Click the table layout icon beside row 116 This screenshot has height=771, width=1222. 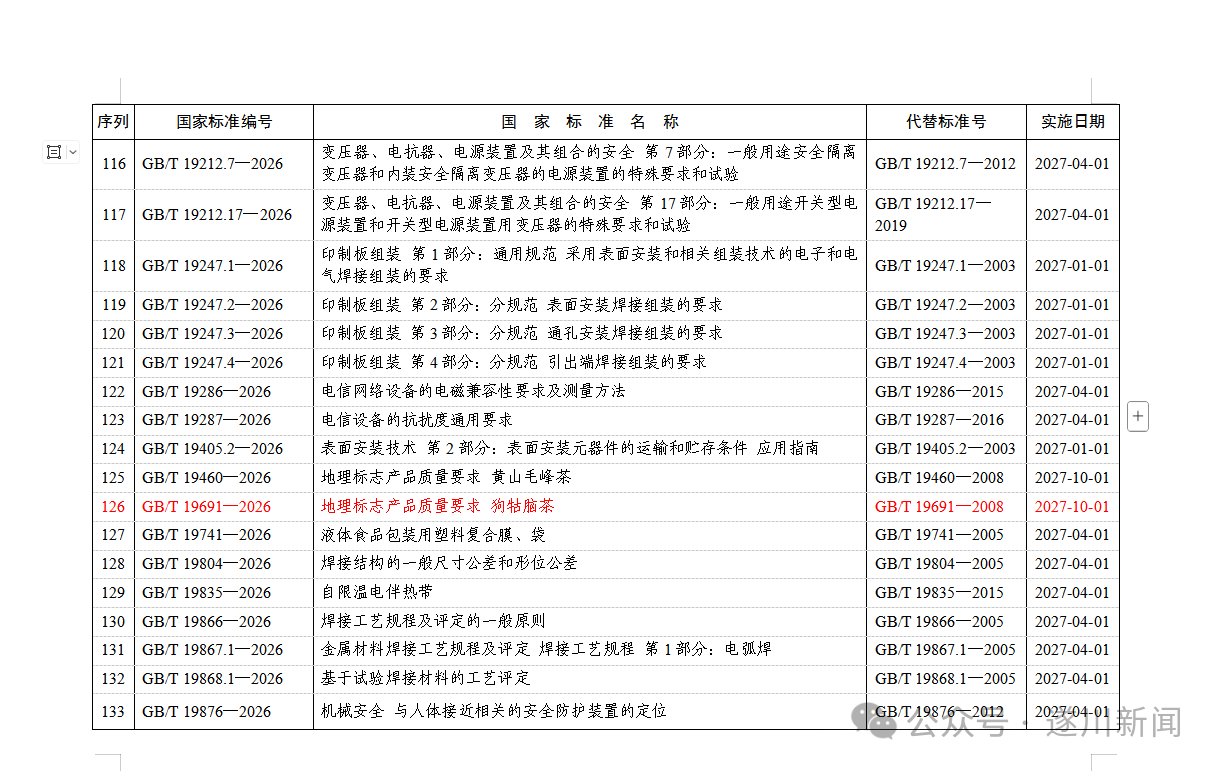click(54, 152)
